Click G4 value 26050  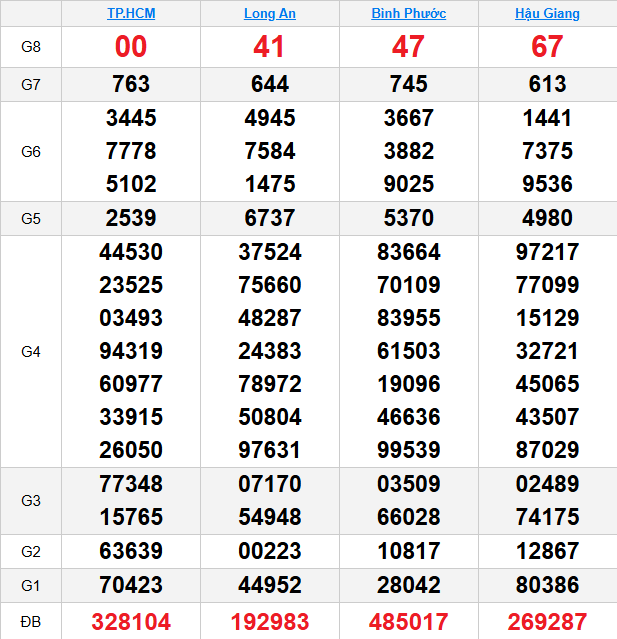(131, 450)
